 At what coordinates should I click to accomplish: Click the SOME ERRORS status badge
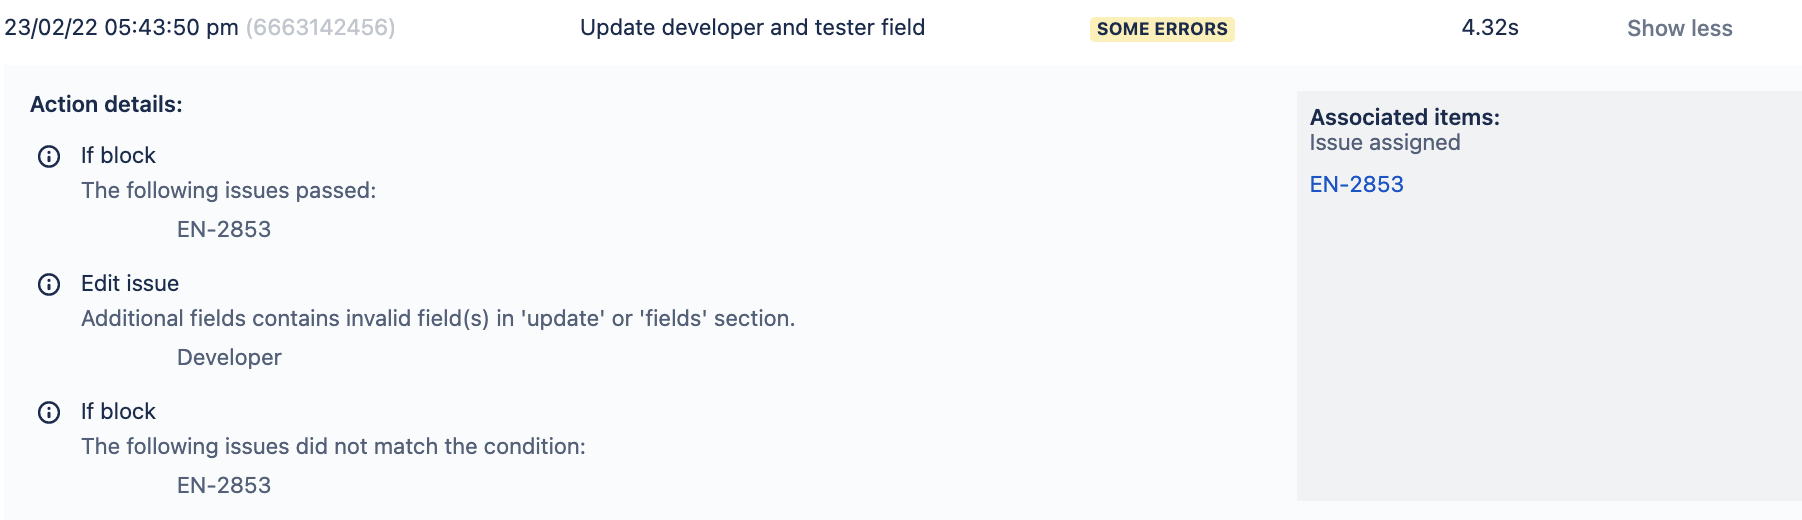tap(1162, 29)
